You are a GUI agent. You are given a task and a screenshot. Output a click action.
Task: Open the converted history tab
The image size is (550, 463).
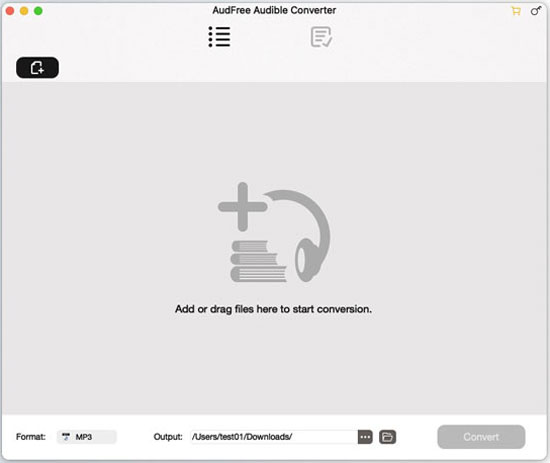[x=321, y=37]
